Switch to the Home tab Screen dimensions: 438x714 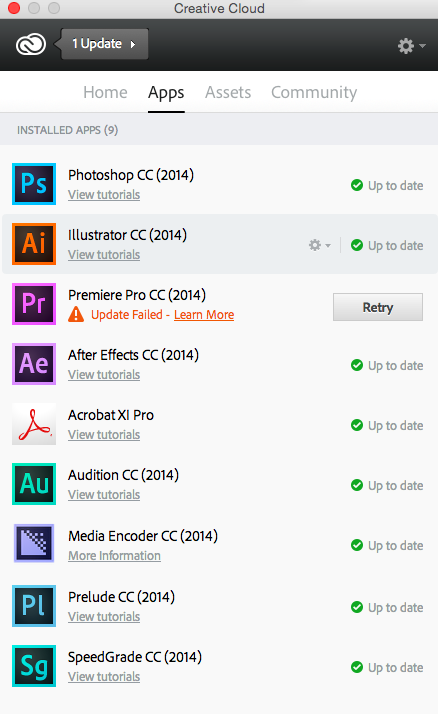105,92
